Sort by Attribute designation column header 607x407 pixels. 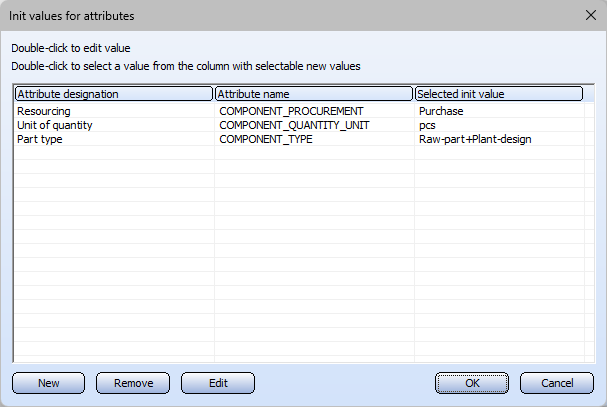coord(114,94)
